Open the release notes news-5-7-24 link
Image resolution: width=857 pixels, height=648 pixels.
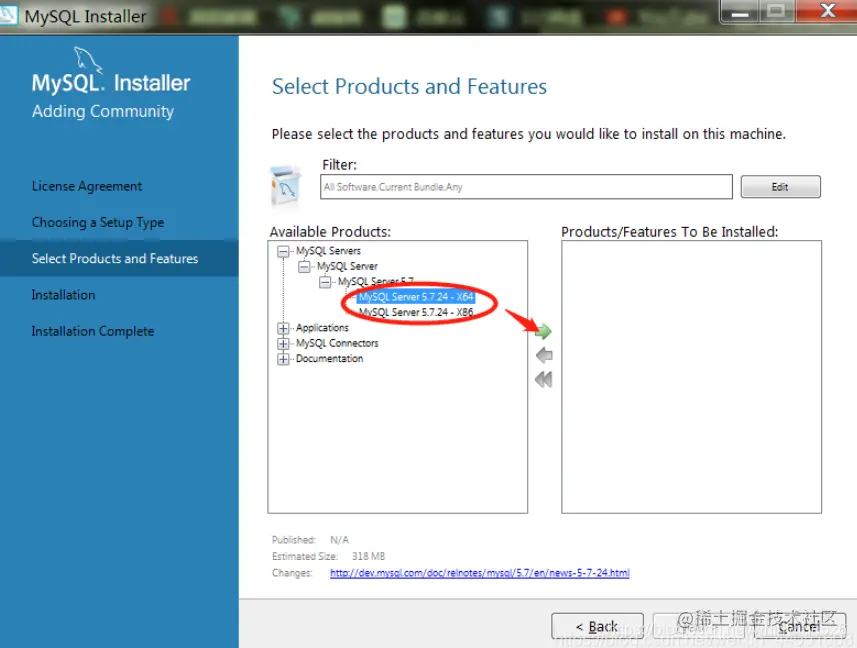[480, 573]
